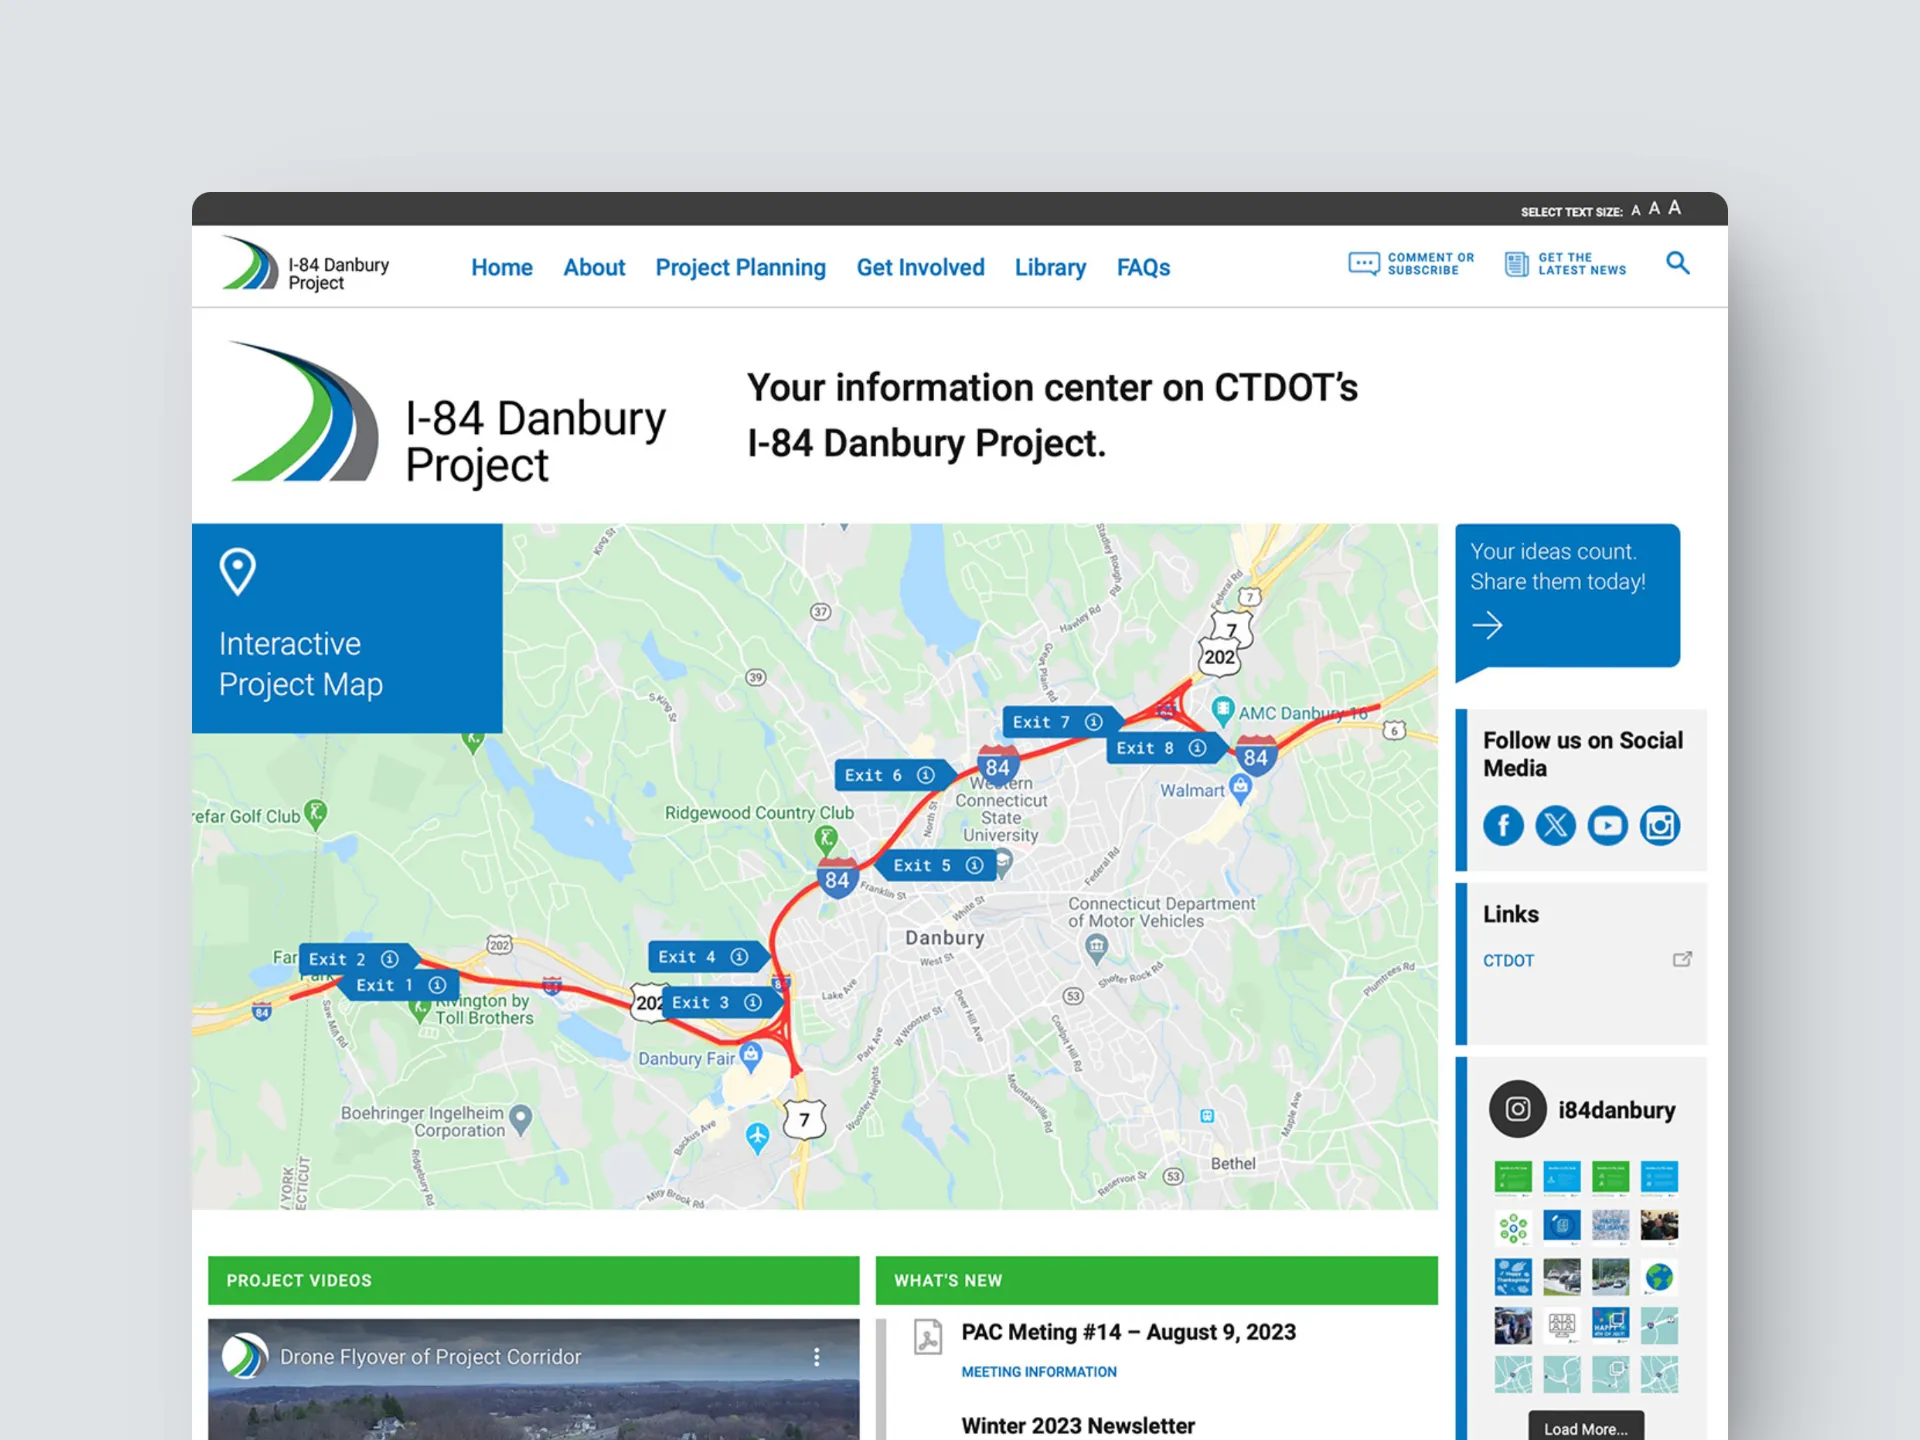
Task: Open the Library menu item
Action: (x=1050, y=268)
